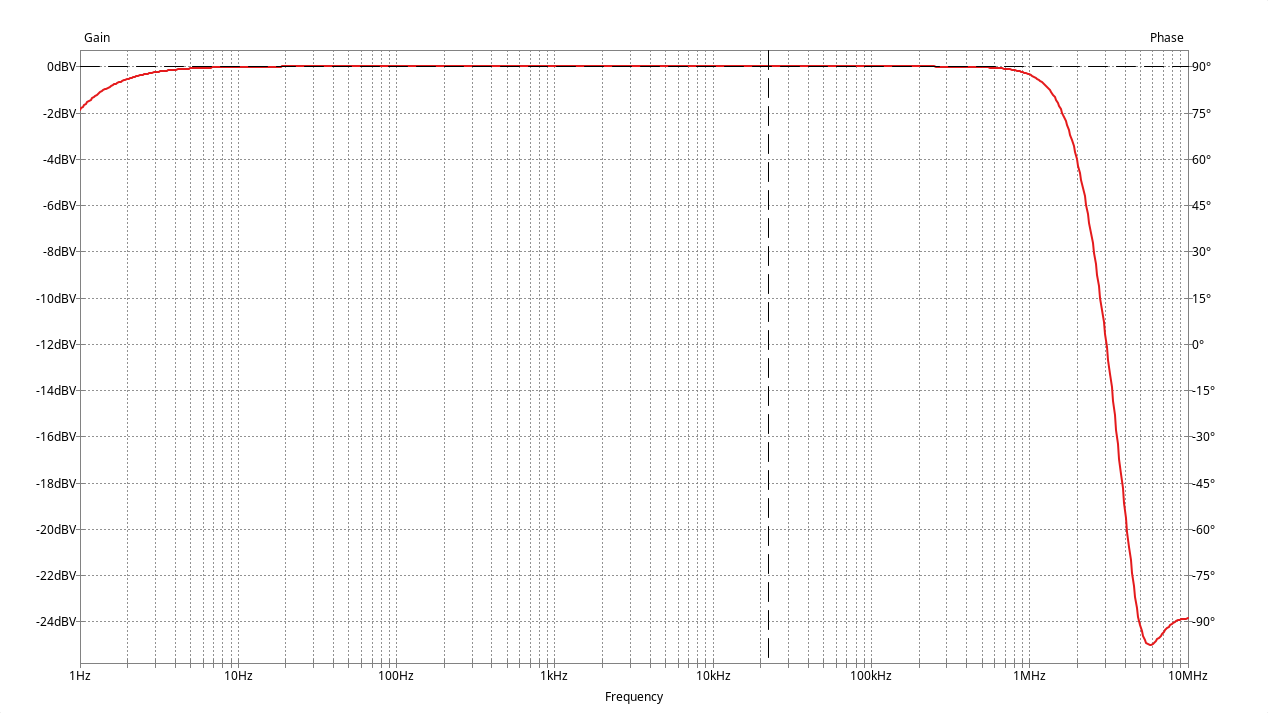Pick the -60° phase label
This screenshot has width=1268, height=713.
tap(1203, 529)
